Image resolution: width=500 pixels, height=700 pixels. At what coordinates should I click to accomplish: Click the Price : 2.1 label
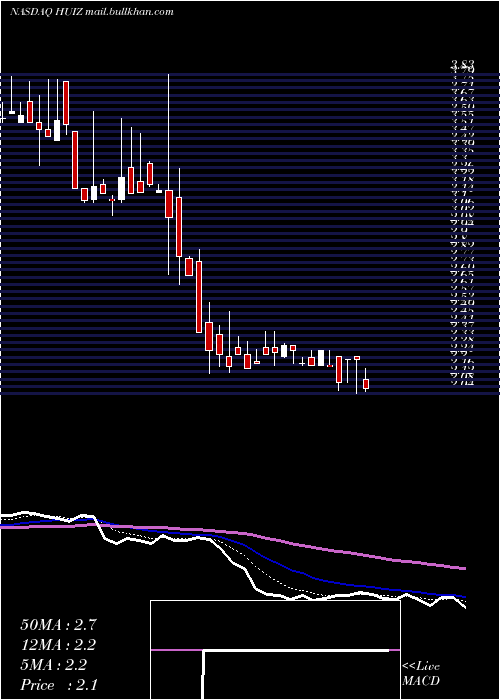click(58, 685)
